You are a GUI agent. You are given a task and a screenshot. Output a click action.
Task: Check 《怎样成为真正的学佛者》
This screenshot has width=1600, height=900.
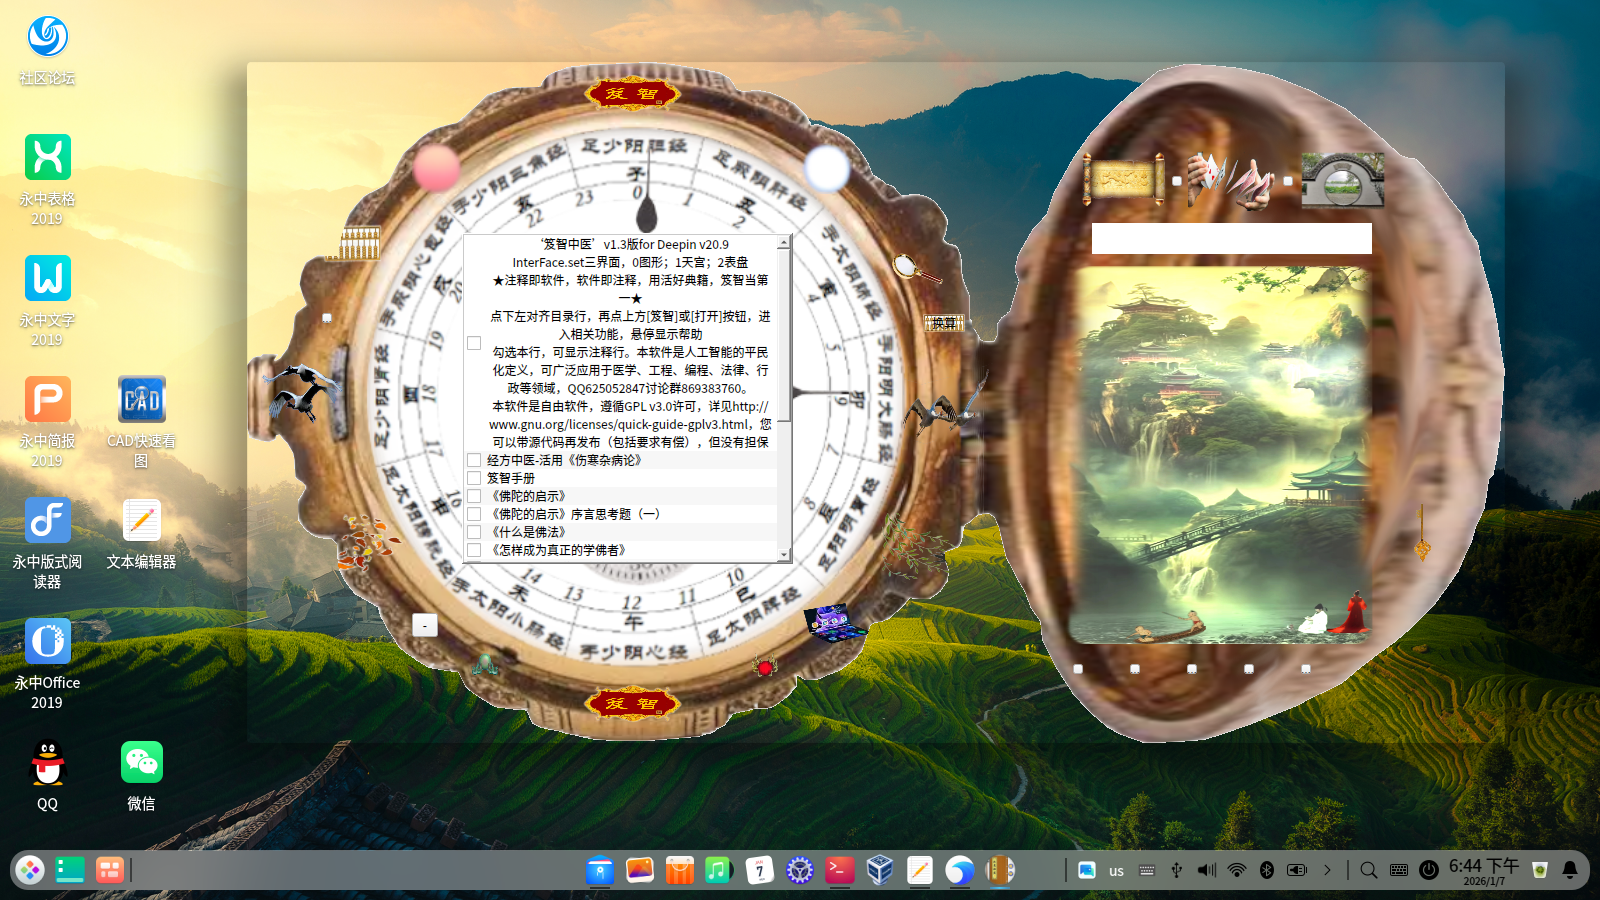(474, 550)
